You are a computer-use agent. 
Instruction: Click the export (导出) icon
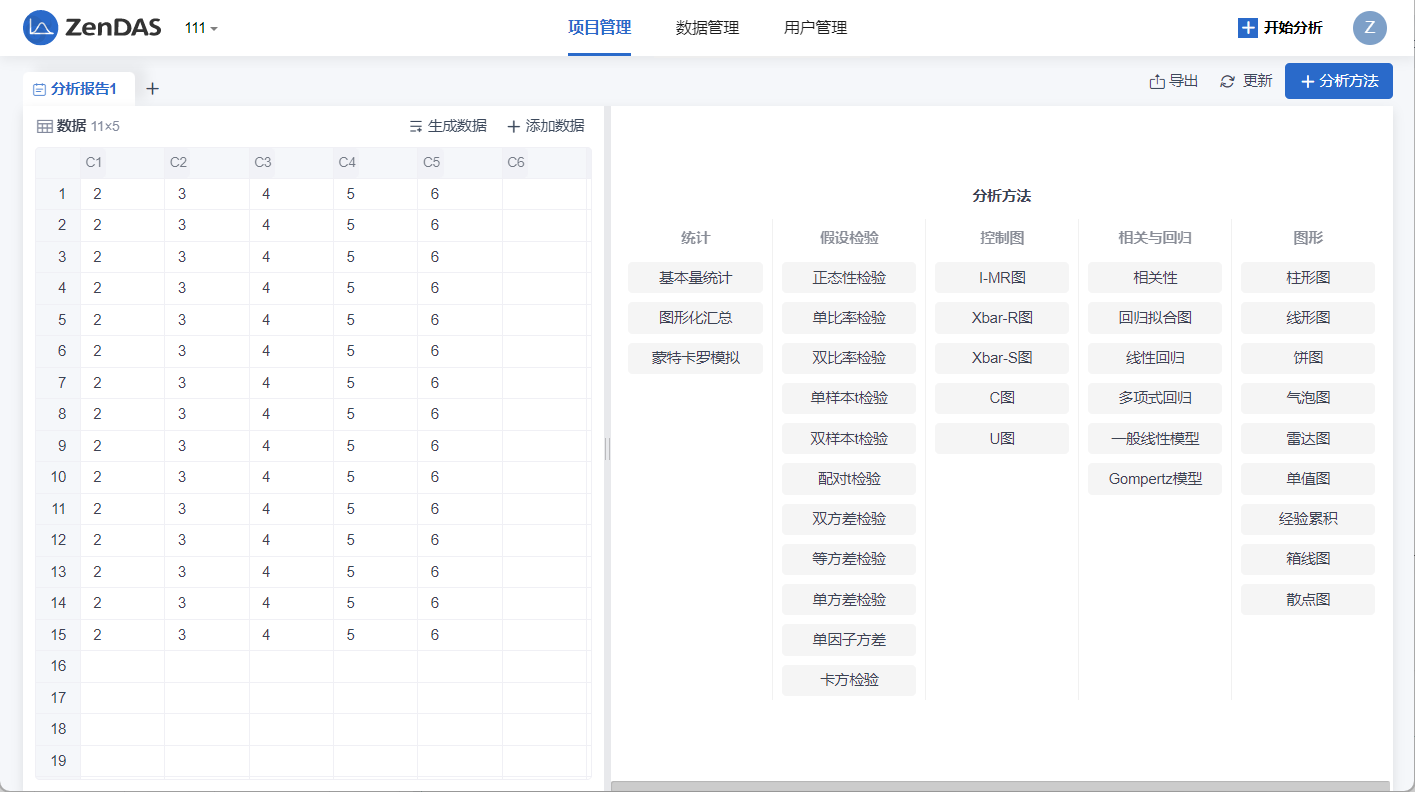(x=1157, y=81)
